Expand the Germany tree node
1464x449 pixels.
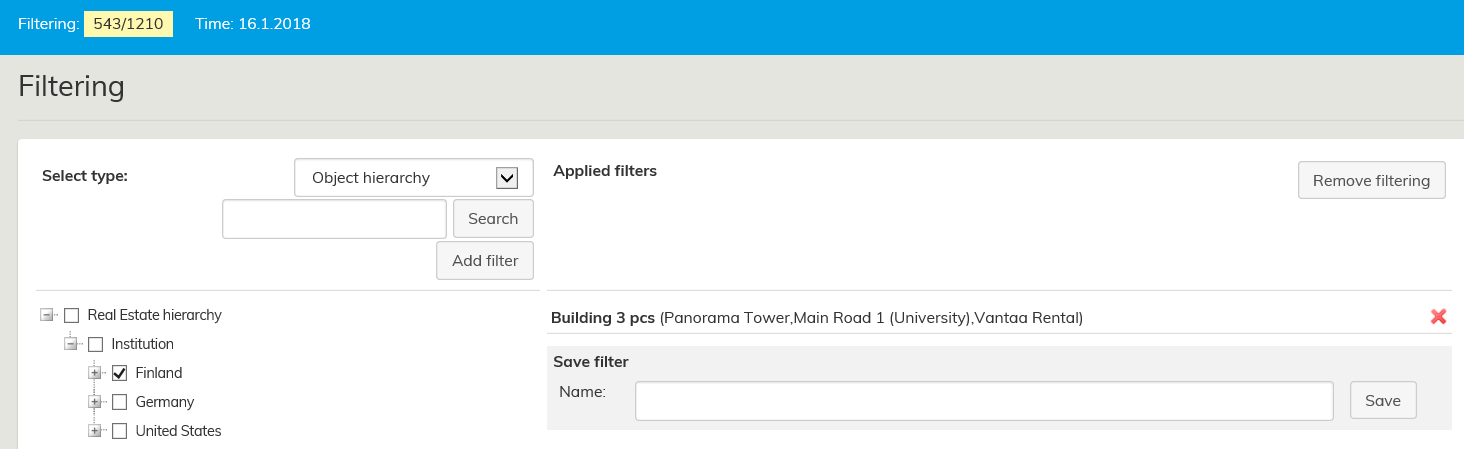(95, 402)
